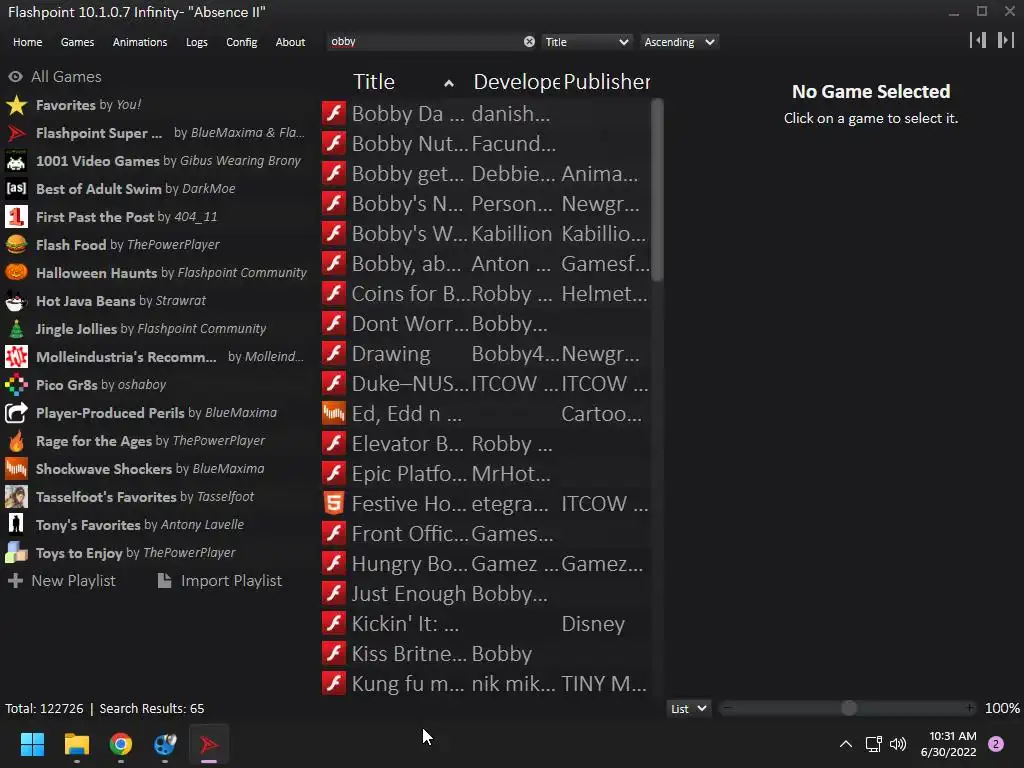Open Google Chrome from the taskbar
The height and width of the screenshot is (768, 1024).
pyautogui.click(x=121, y=744)
